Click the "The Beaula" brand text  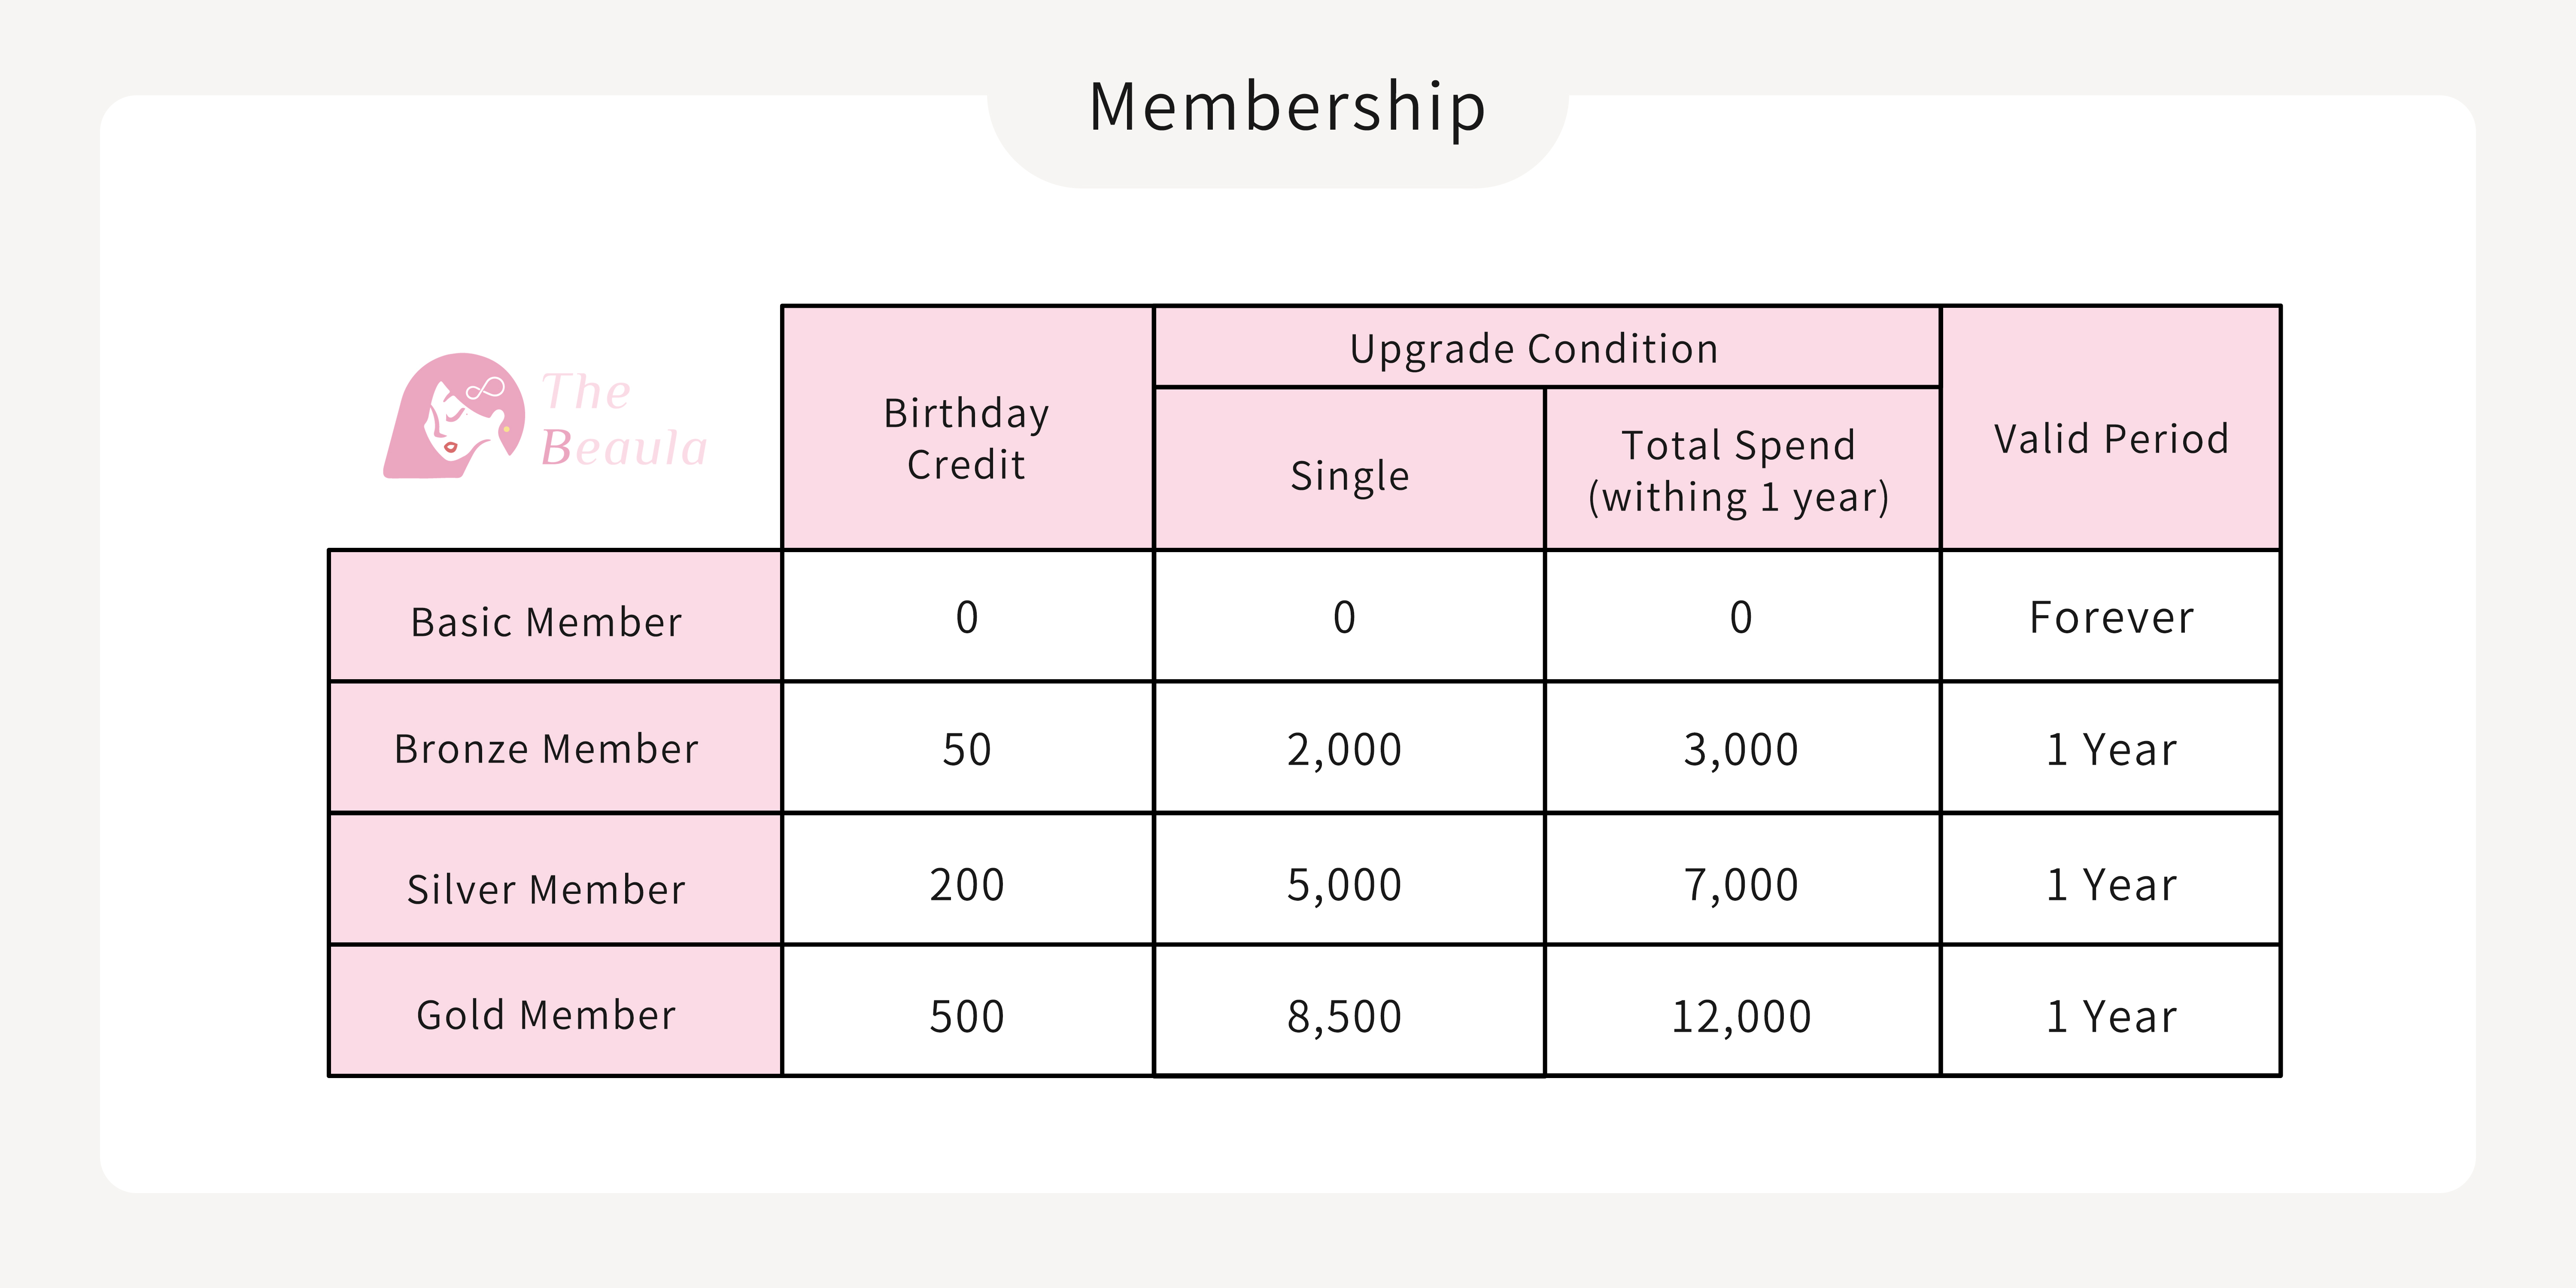click(624, 419)
